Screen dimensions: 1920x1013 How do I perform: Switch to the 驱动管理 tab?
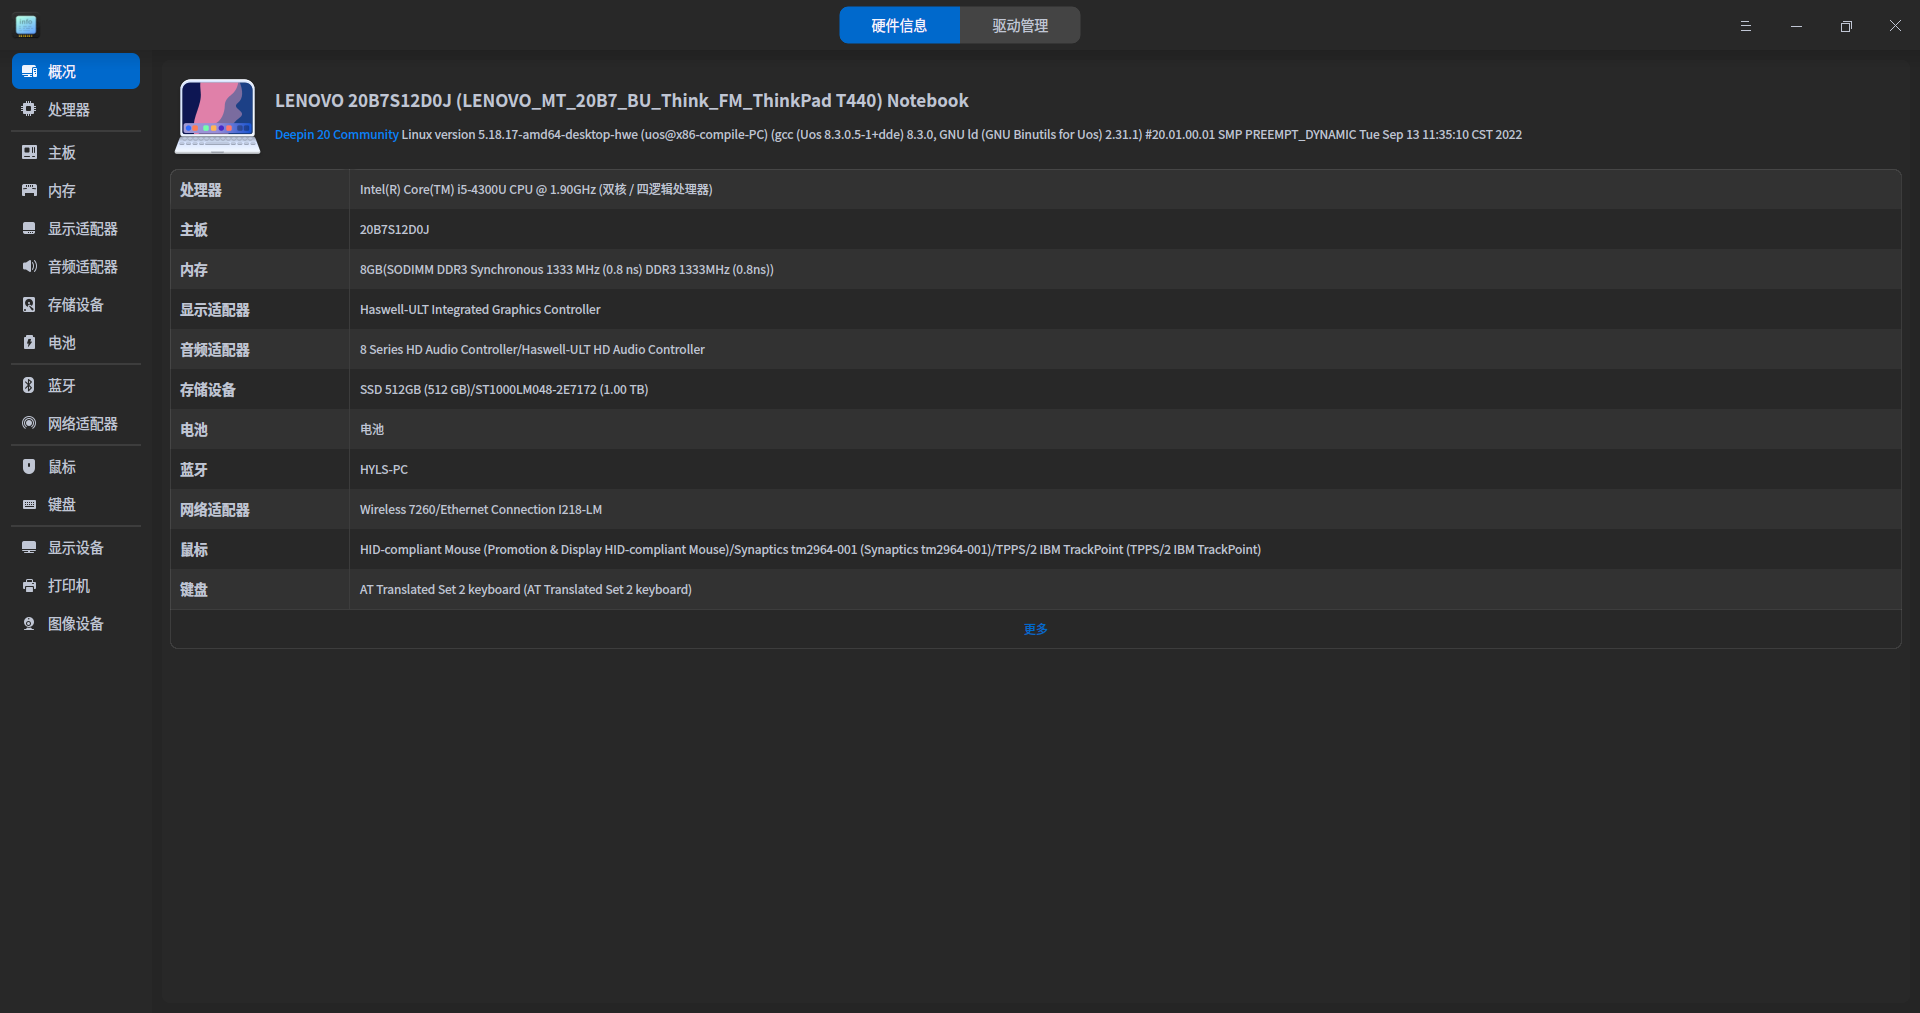[1019, 26]
